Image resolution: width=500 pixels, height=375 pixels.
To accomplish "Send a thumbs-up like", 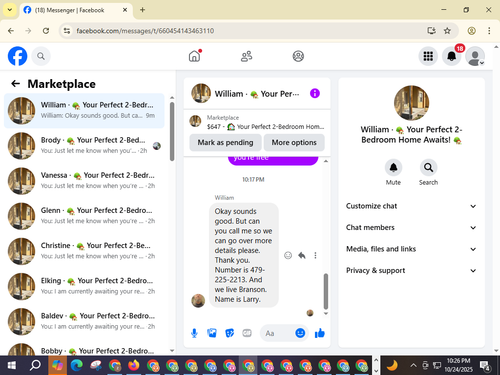I will [320, 333].
